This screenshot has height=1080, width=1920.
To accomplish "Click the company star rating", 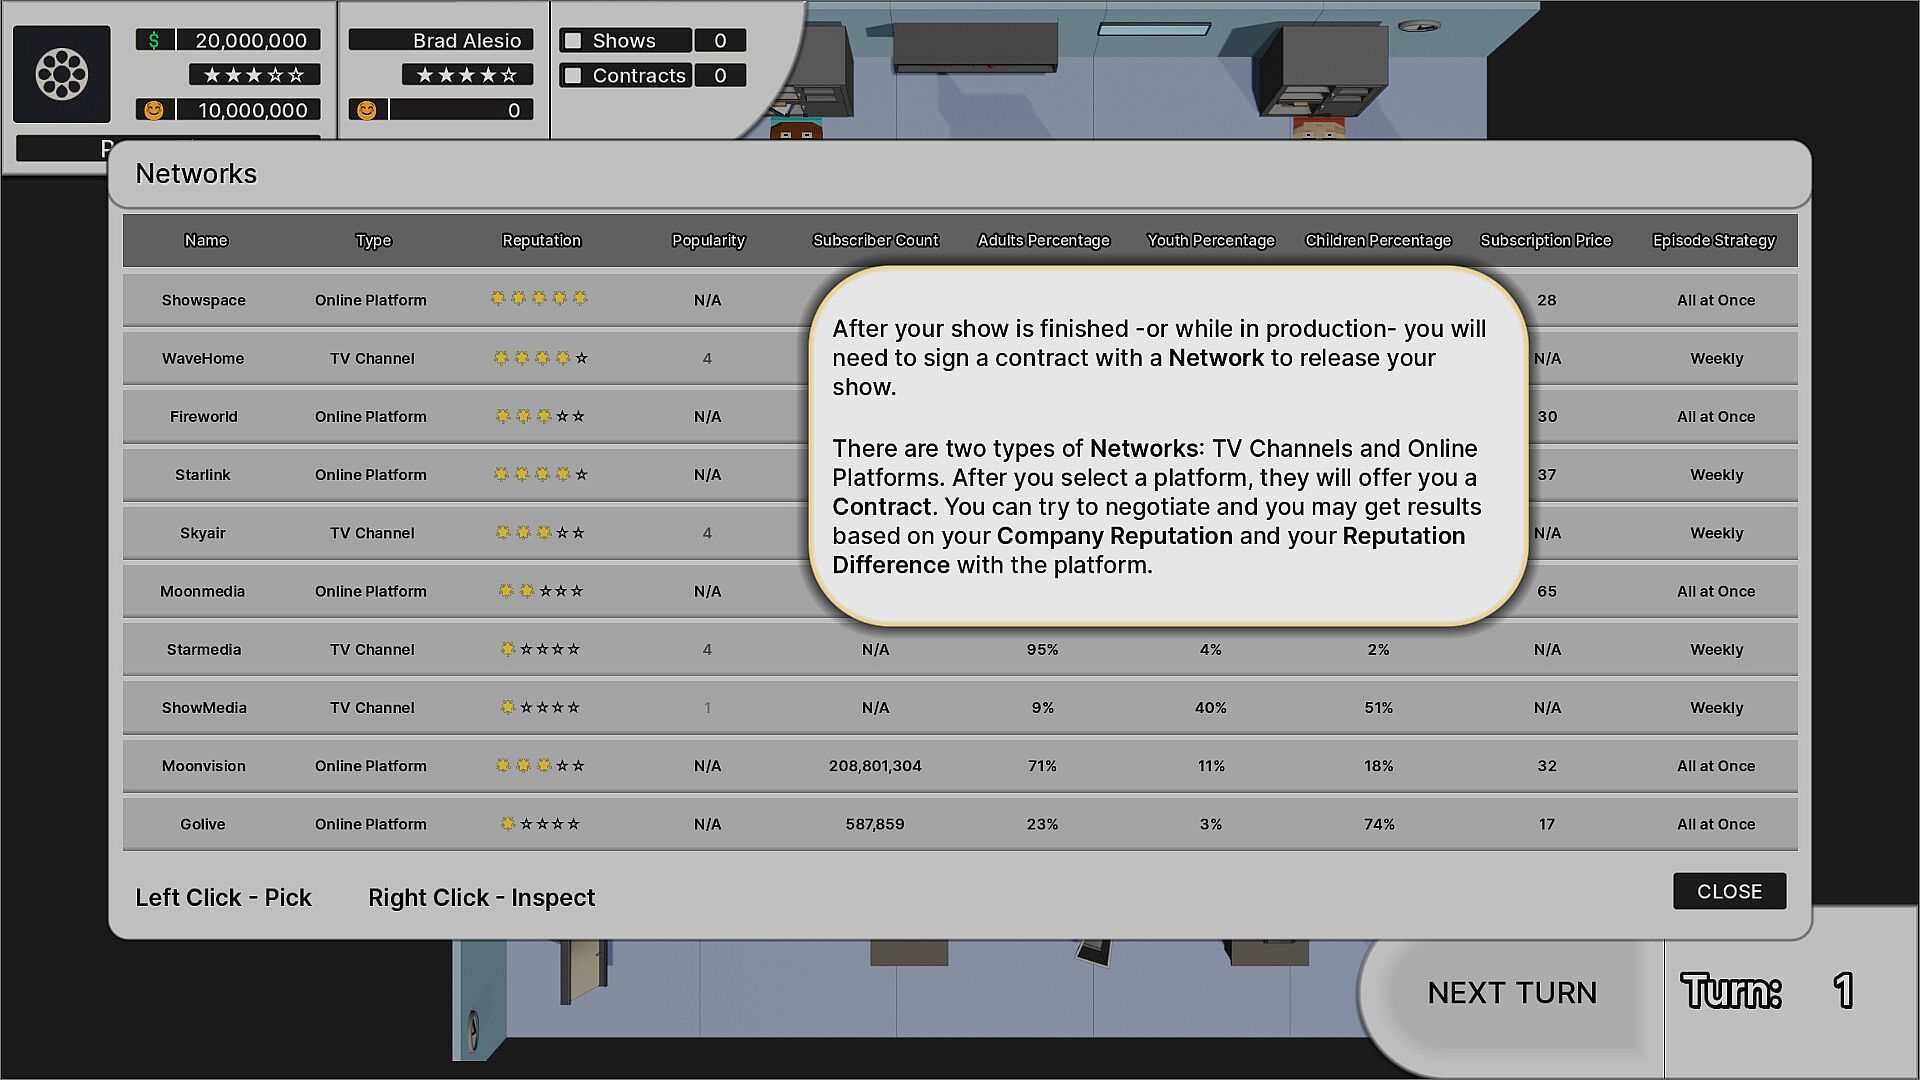I will pos(254,75).
